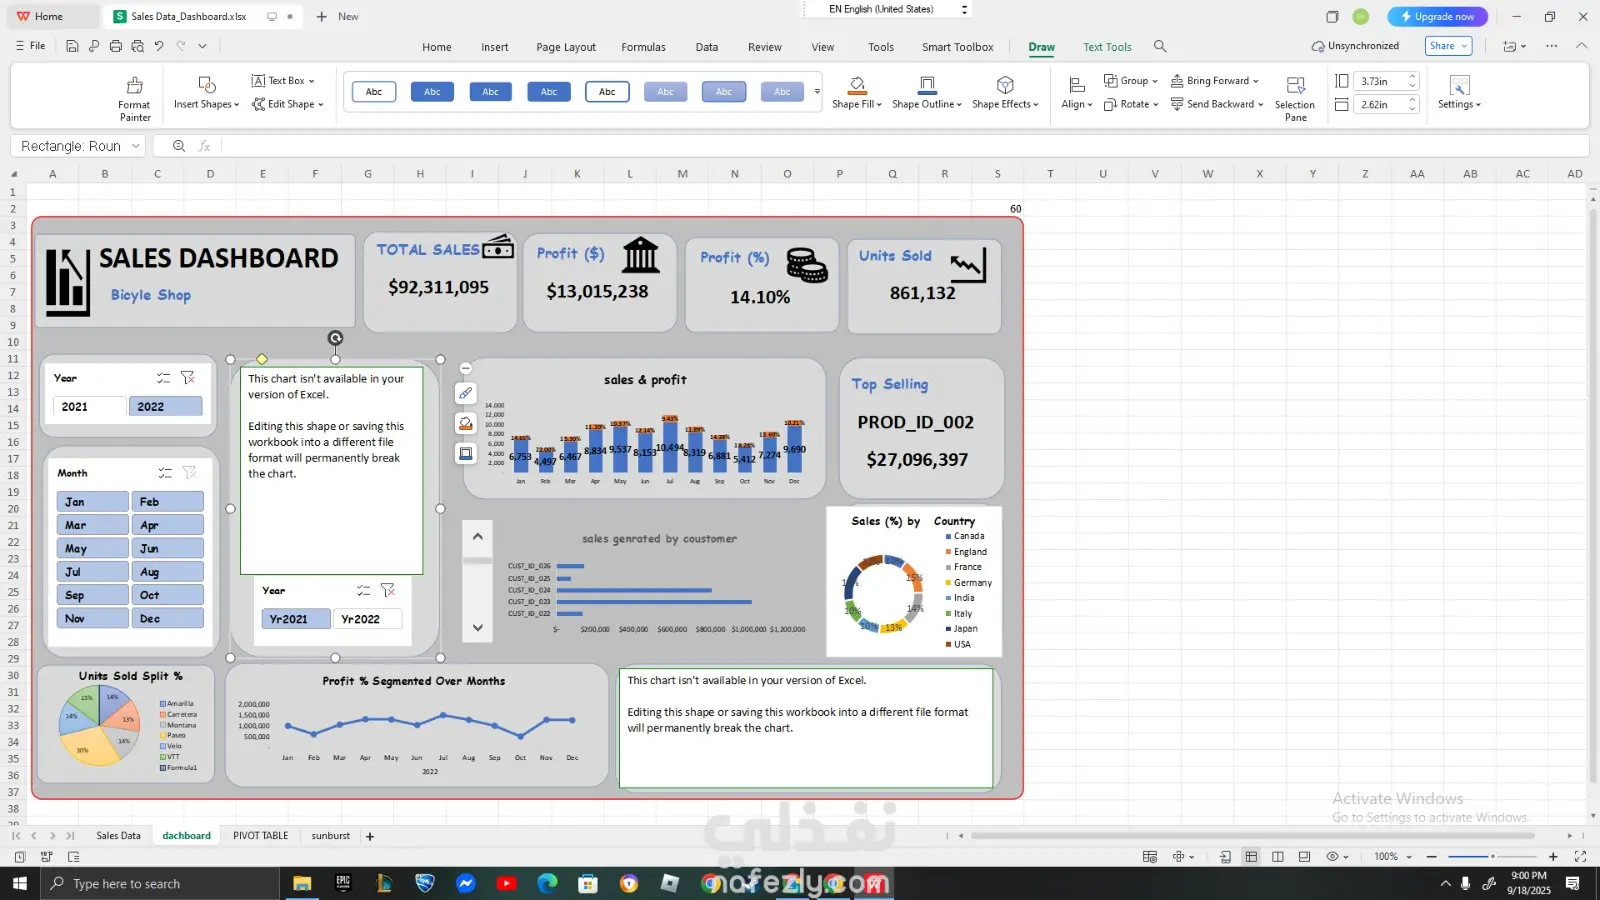Click the Unsynchronized cloud status
This screenshot has width=1600, height=900.
(1355, 46)
